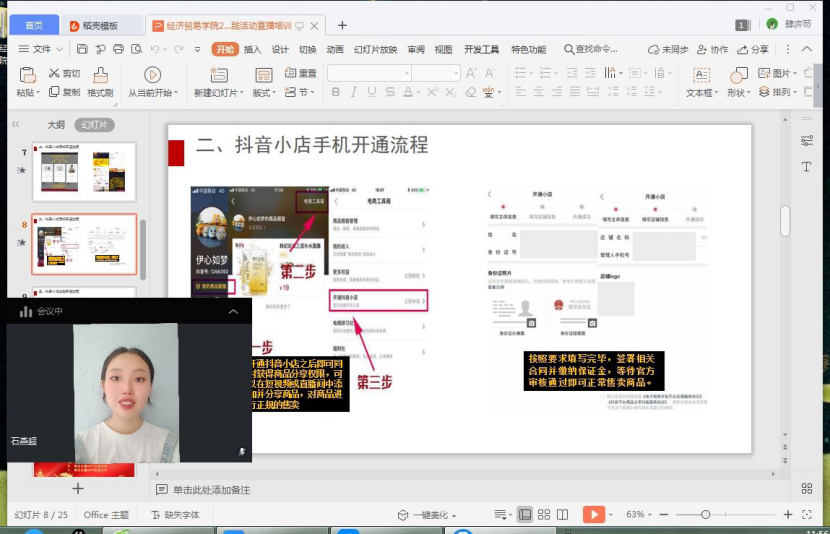Toggle Strikethrough formatting
830x534 pixels.
[390, 92]
